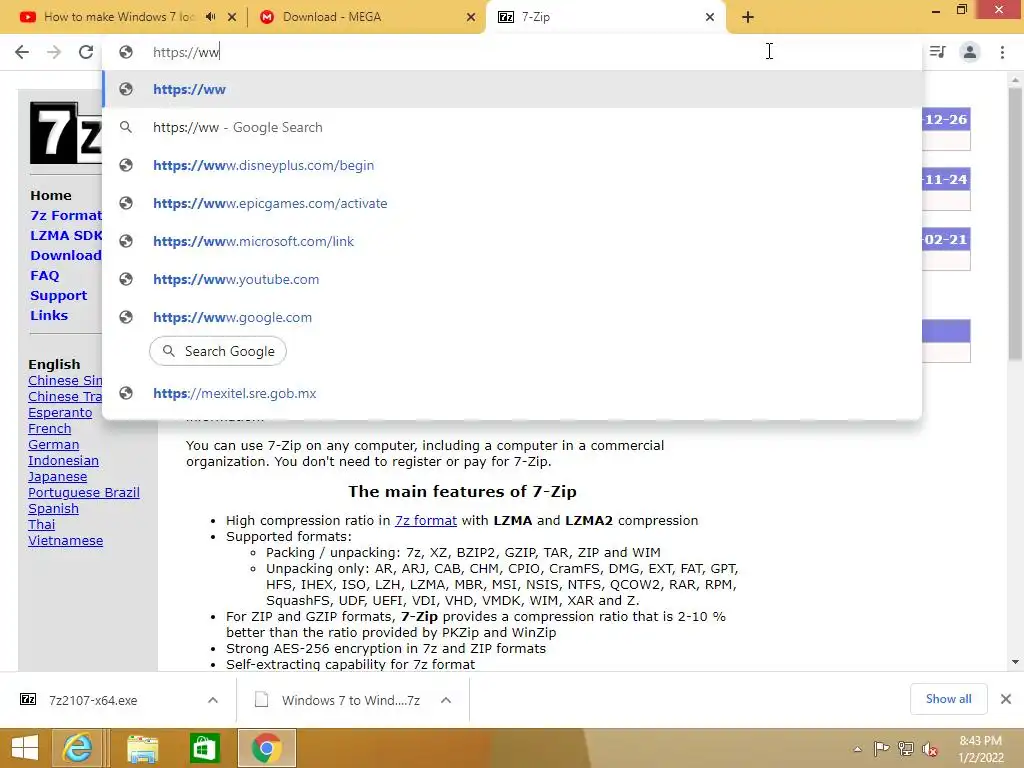This screenshot has width=1024, height=768.
Task: Close the downloads bar
Action: click(x=1006, y=699)
